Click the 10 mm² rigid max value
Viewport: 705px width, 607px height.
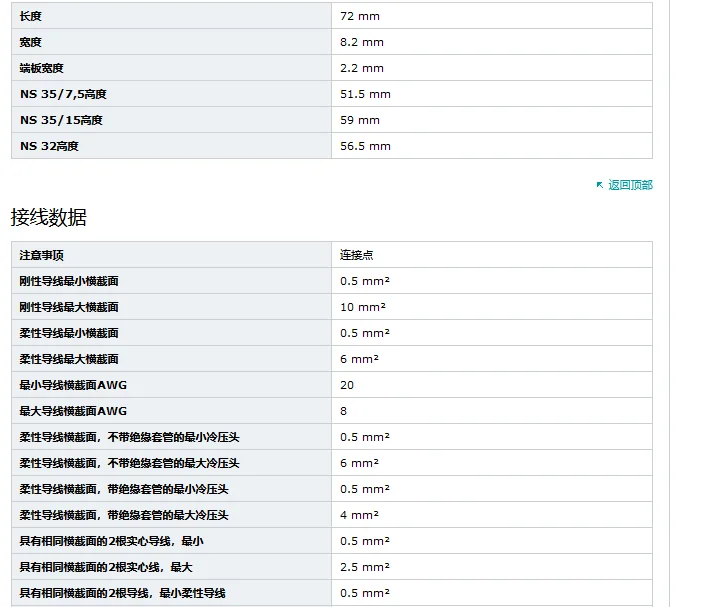coord(363,307)
